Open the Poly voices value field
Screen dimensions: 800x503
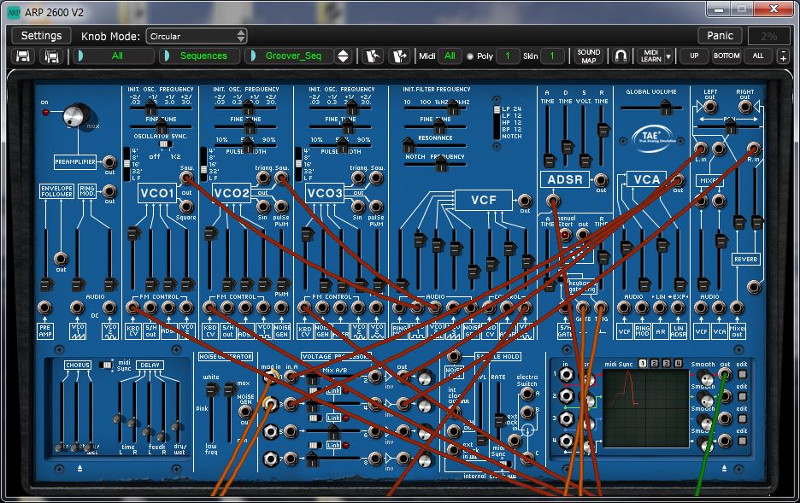[507, 56]
